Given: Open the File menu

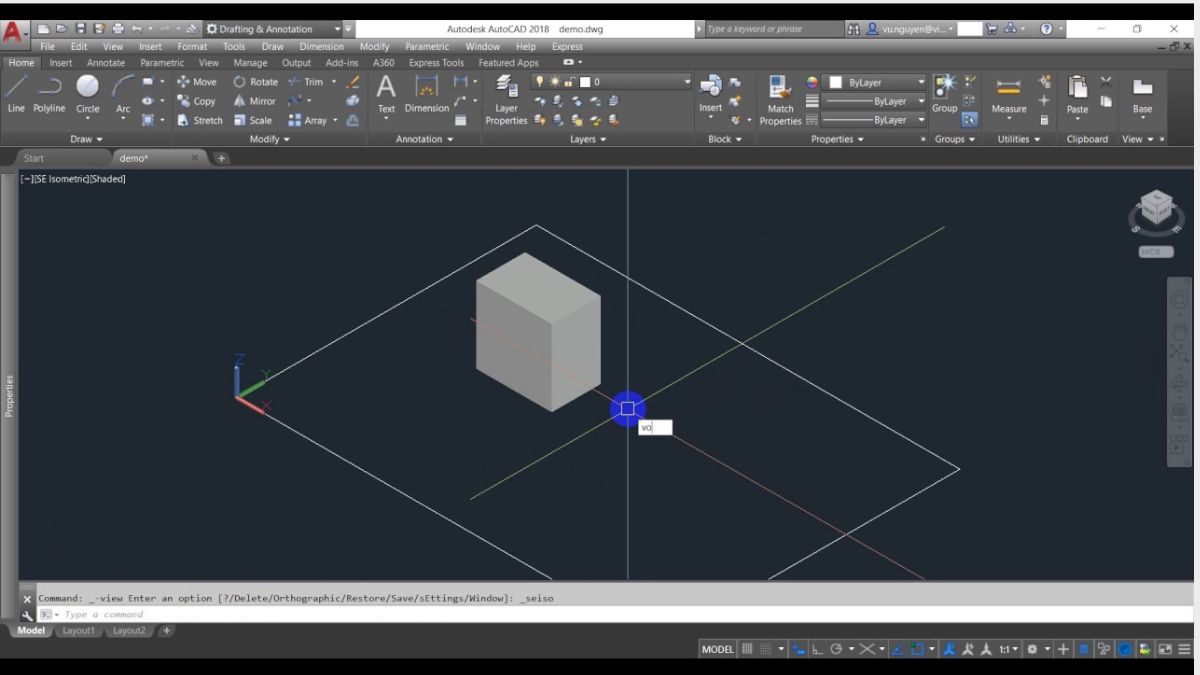Looking at the screenshot, I should (x=47, y=46).
